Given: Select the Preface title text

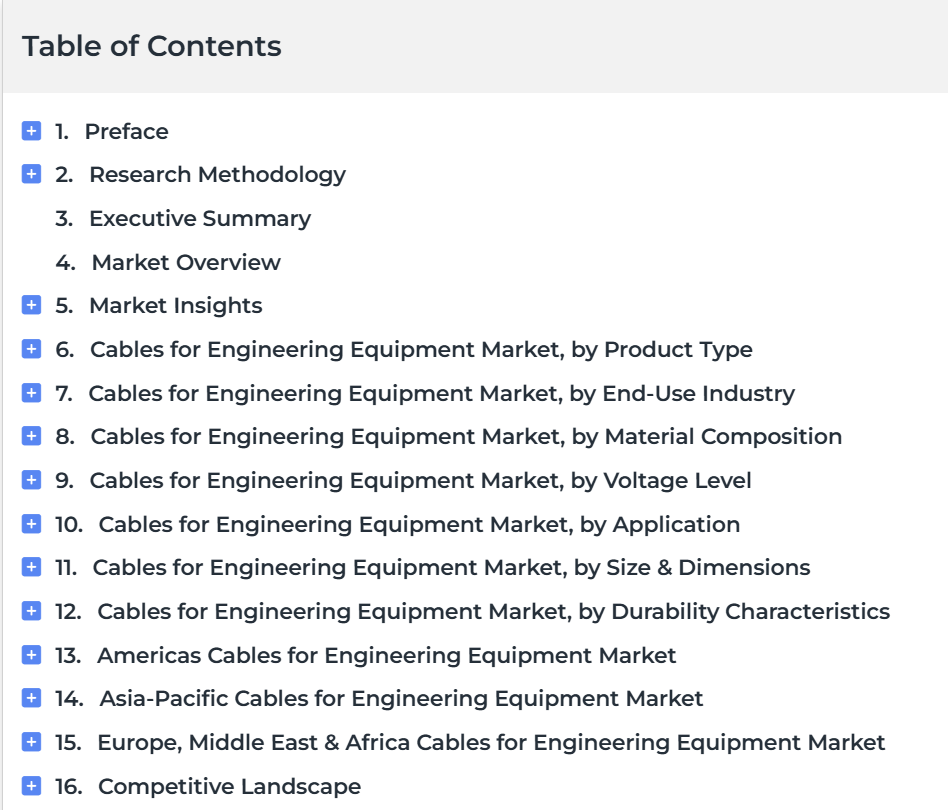Looking at the screenshot, I should click(126, 131).
